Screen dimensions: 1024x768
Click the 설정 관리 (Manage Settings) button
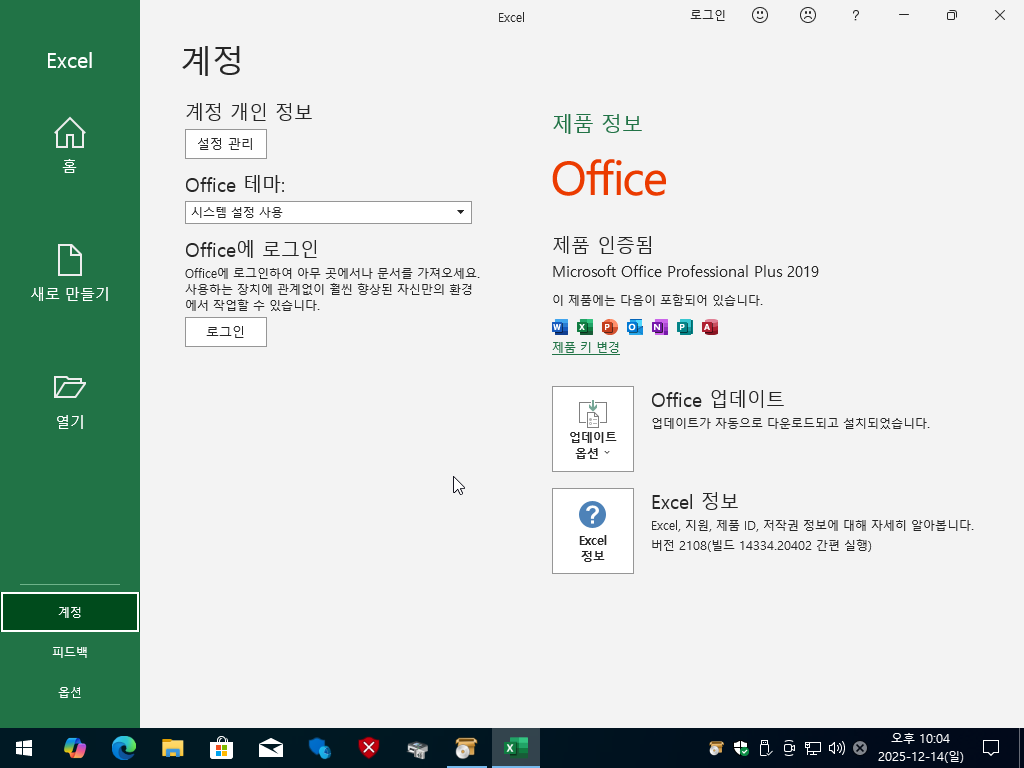[225, 144]
